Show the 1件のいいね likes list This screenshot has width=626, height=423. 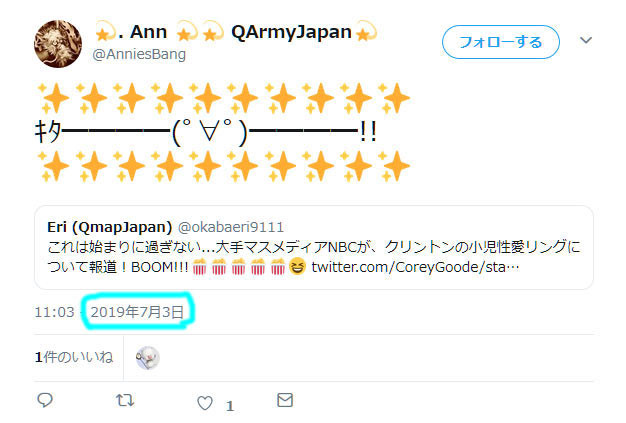74,357
